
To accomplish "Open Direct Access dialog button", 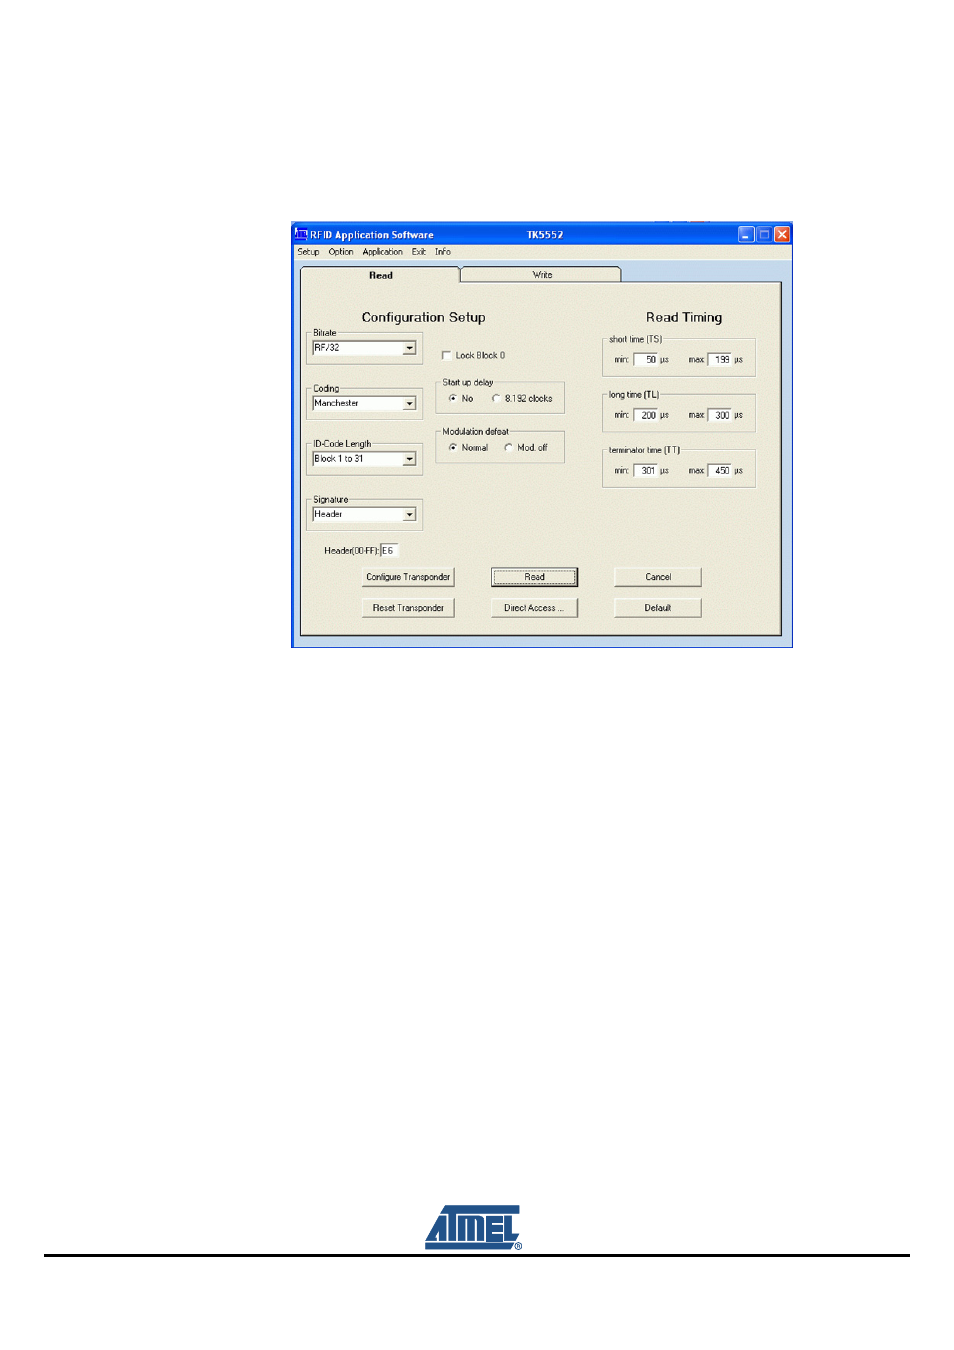I will click(x=535, y=608).
